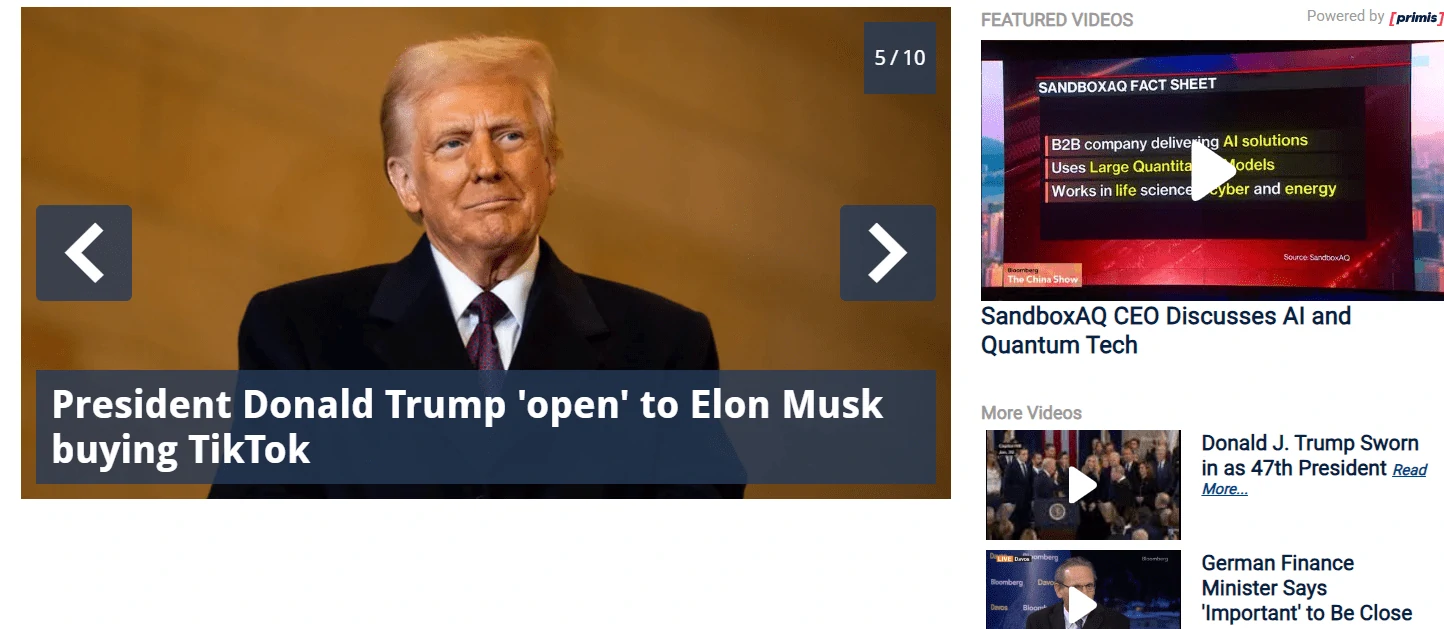Click the 'Powered by' text
Image resolution: width=1444 pixels, height=629 pixels.
tap(1345, 16)
